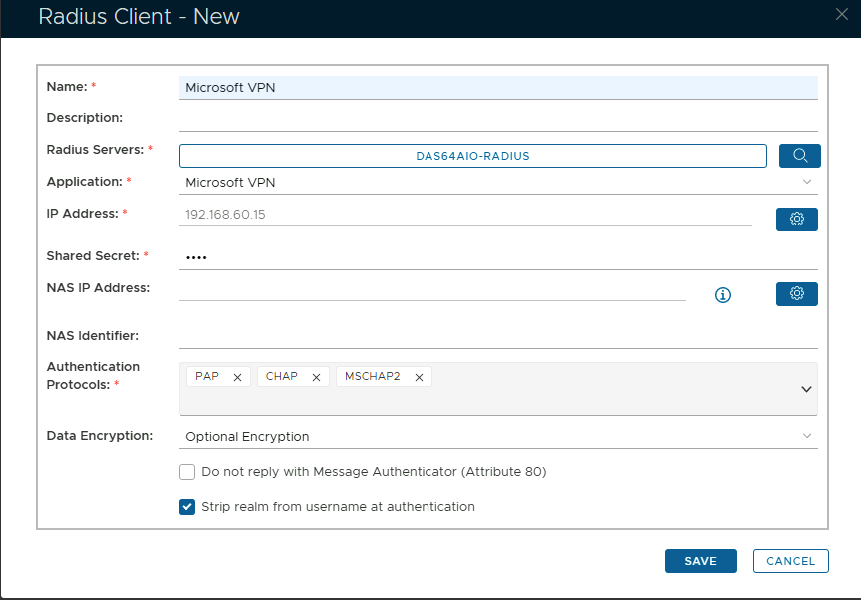Remove the MSCHAP2 protocol tag
This screenshot has width=861, height=600.
click(x=419, y=377)
